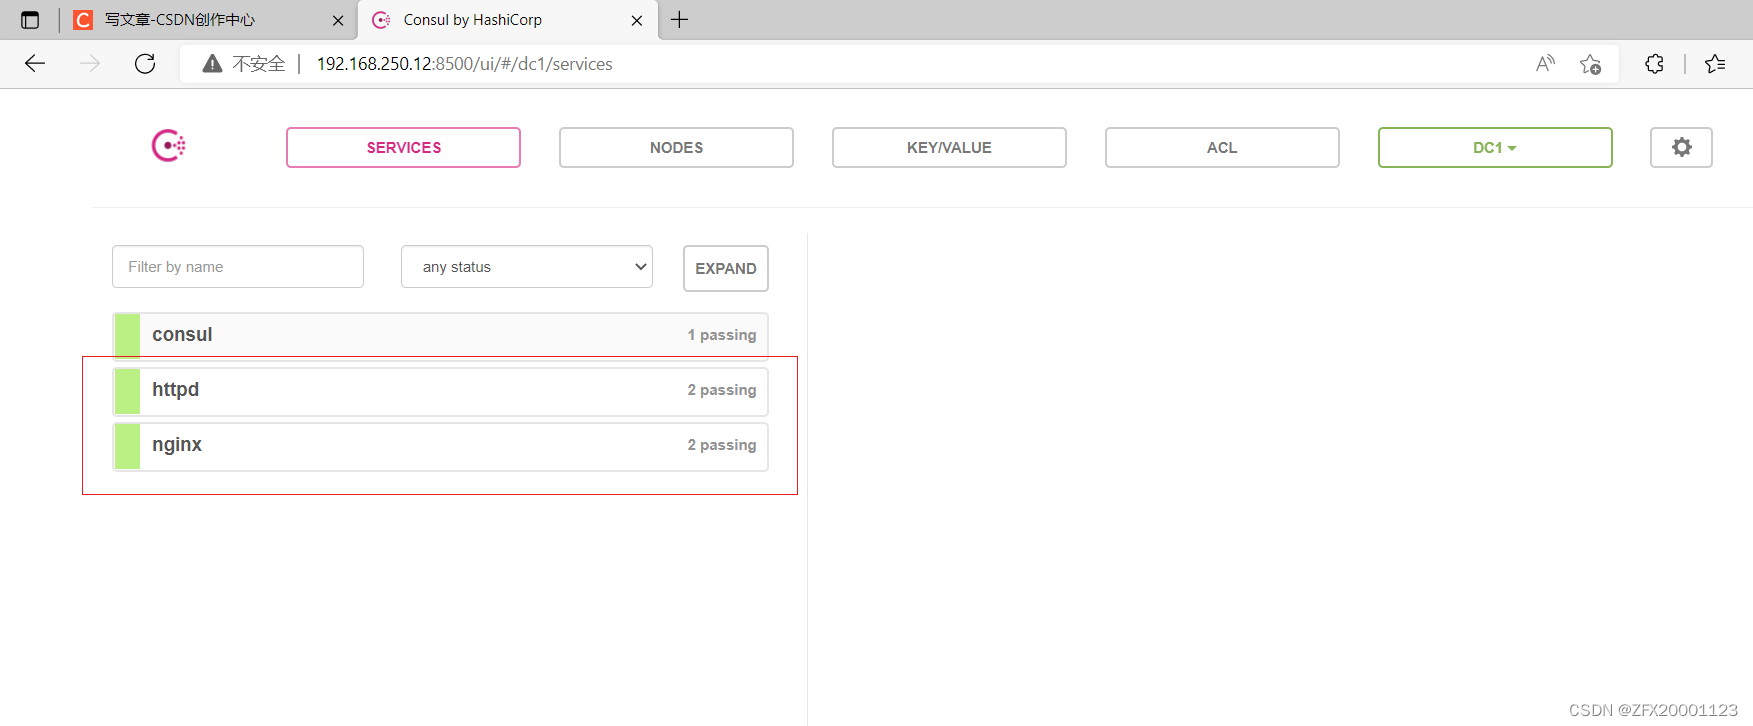Select the nginx service row
The width and height of the screenshot is (1753, 726).
pos(440,445)
